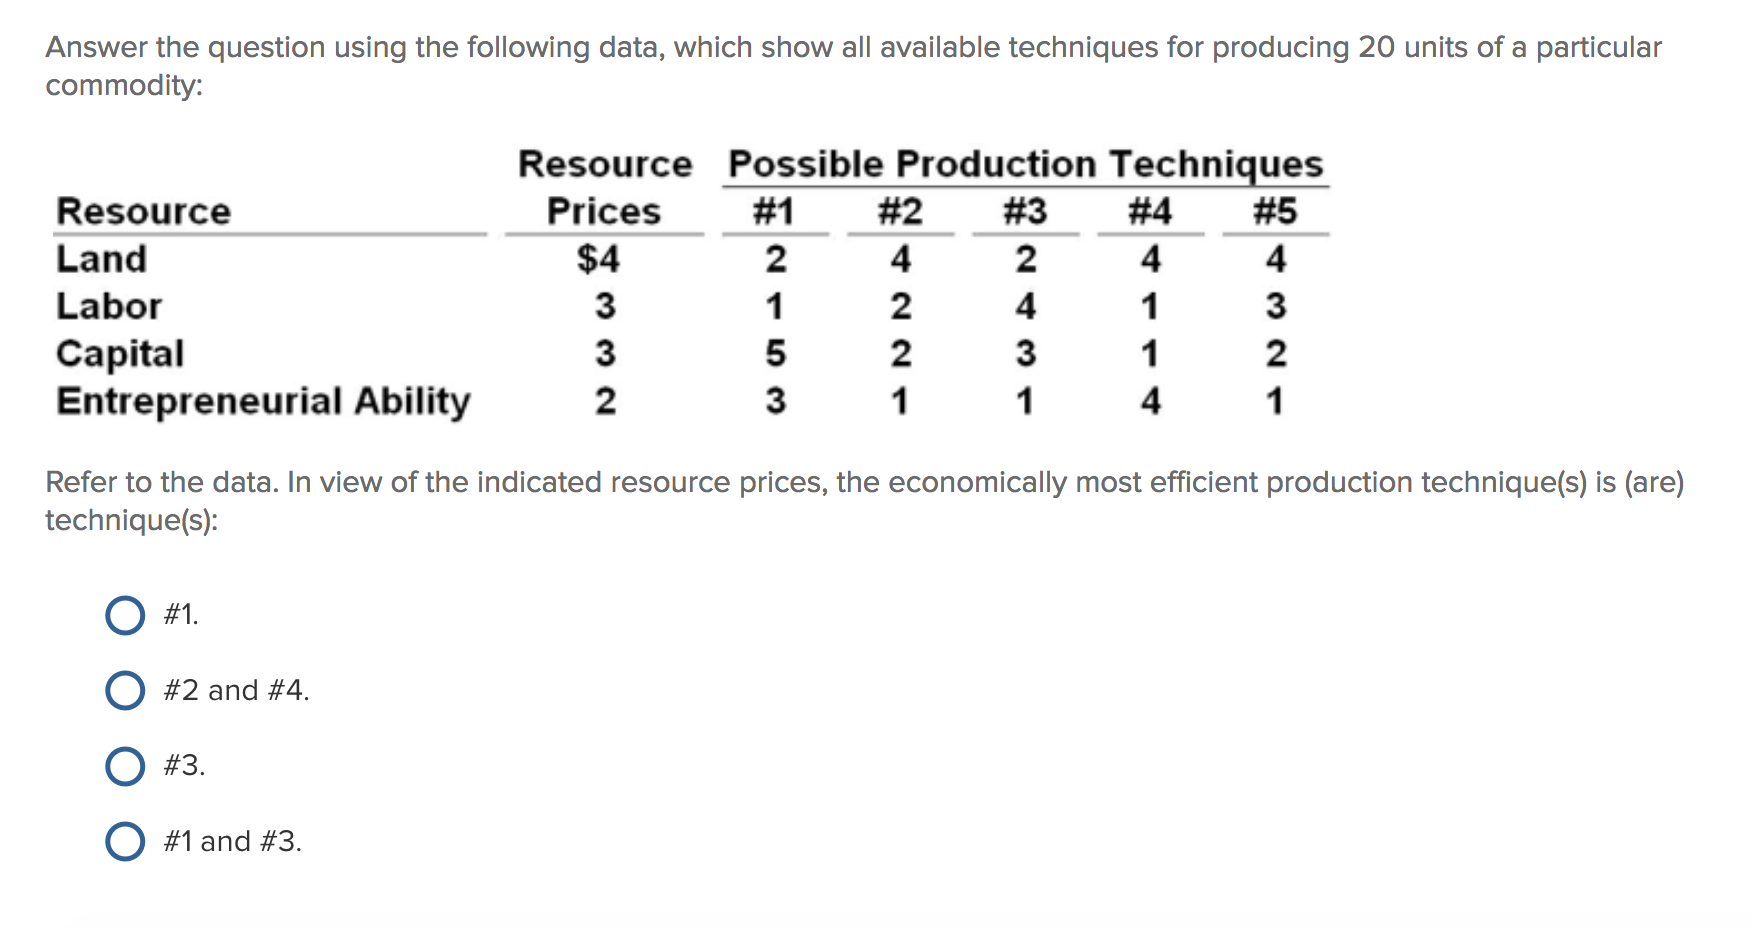Click the #4 technique column header
Image resolution: width=1752 pixels, height=928 pixels.
click(x=1148, y=211)
